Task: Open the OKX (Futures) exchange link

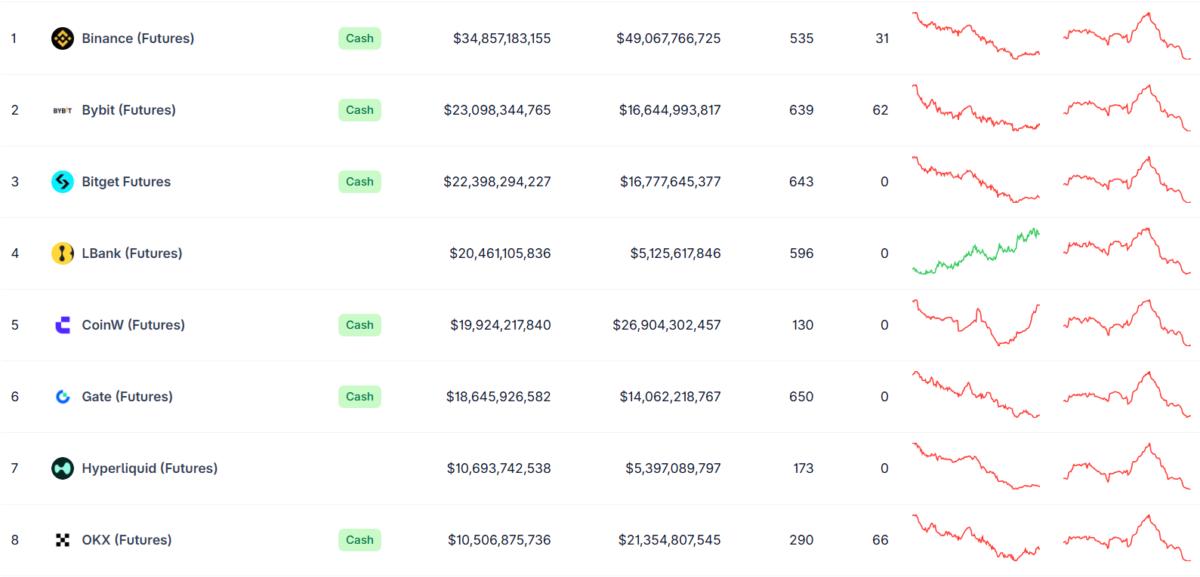Action: [127, 540]
